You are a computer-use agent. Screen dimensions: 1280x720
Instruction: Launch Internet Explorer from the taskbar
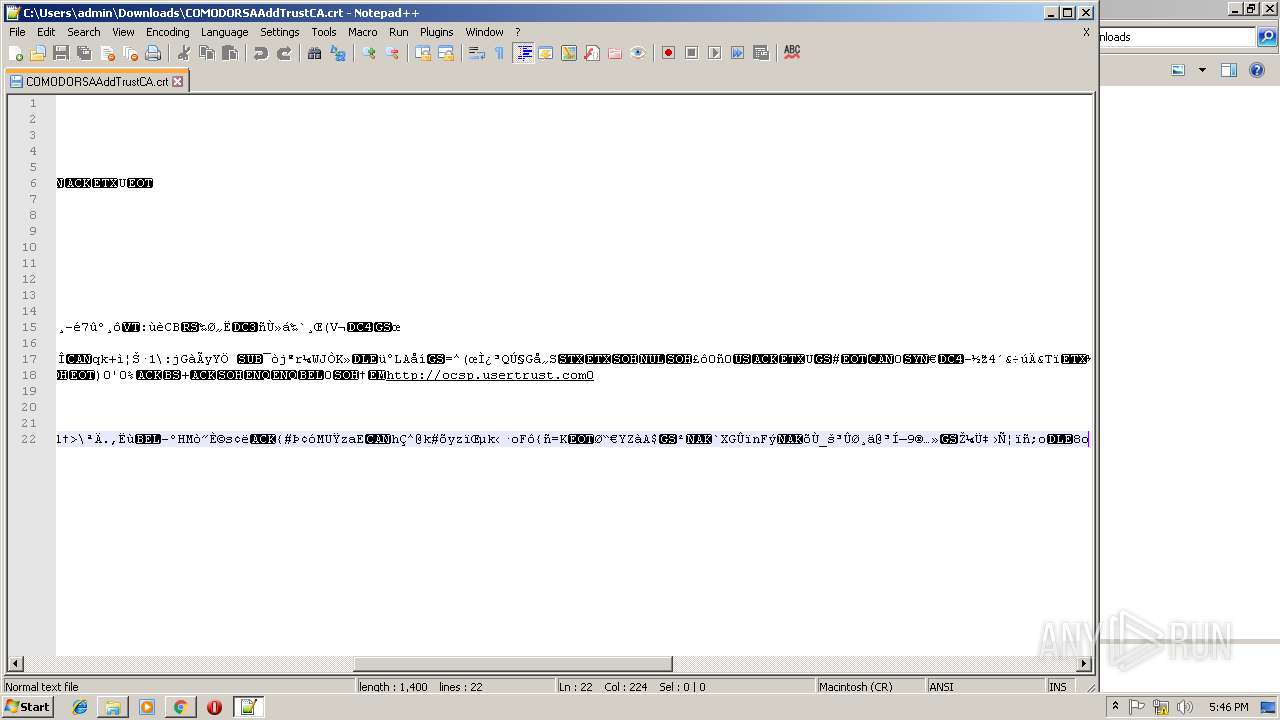tap(80, 707)
